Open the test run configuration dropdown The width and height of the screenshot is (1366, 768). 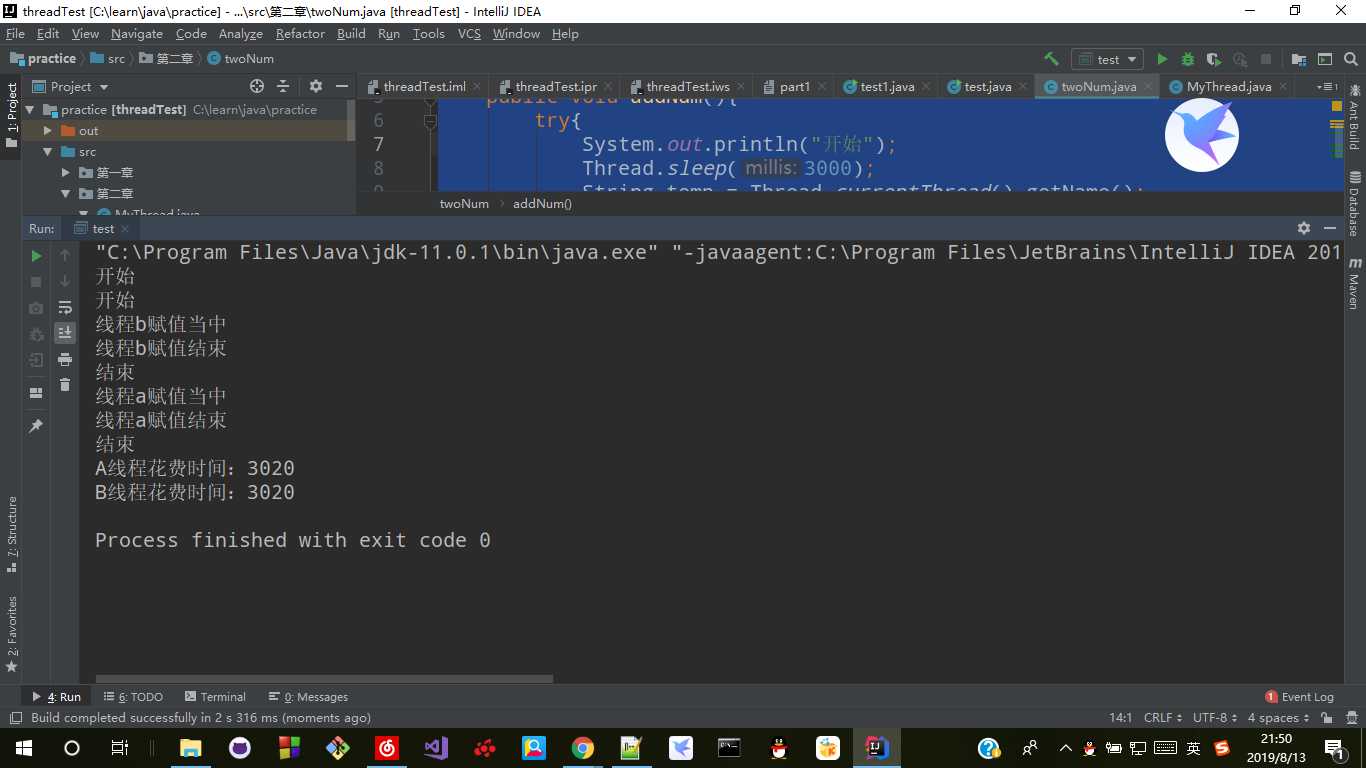point(1107,59)
